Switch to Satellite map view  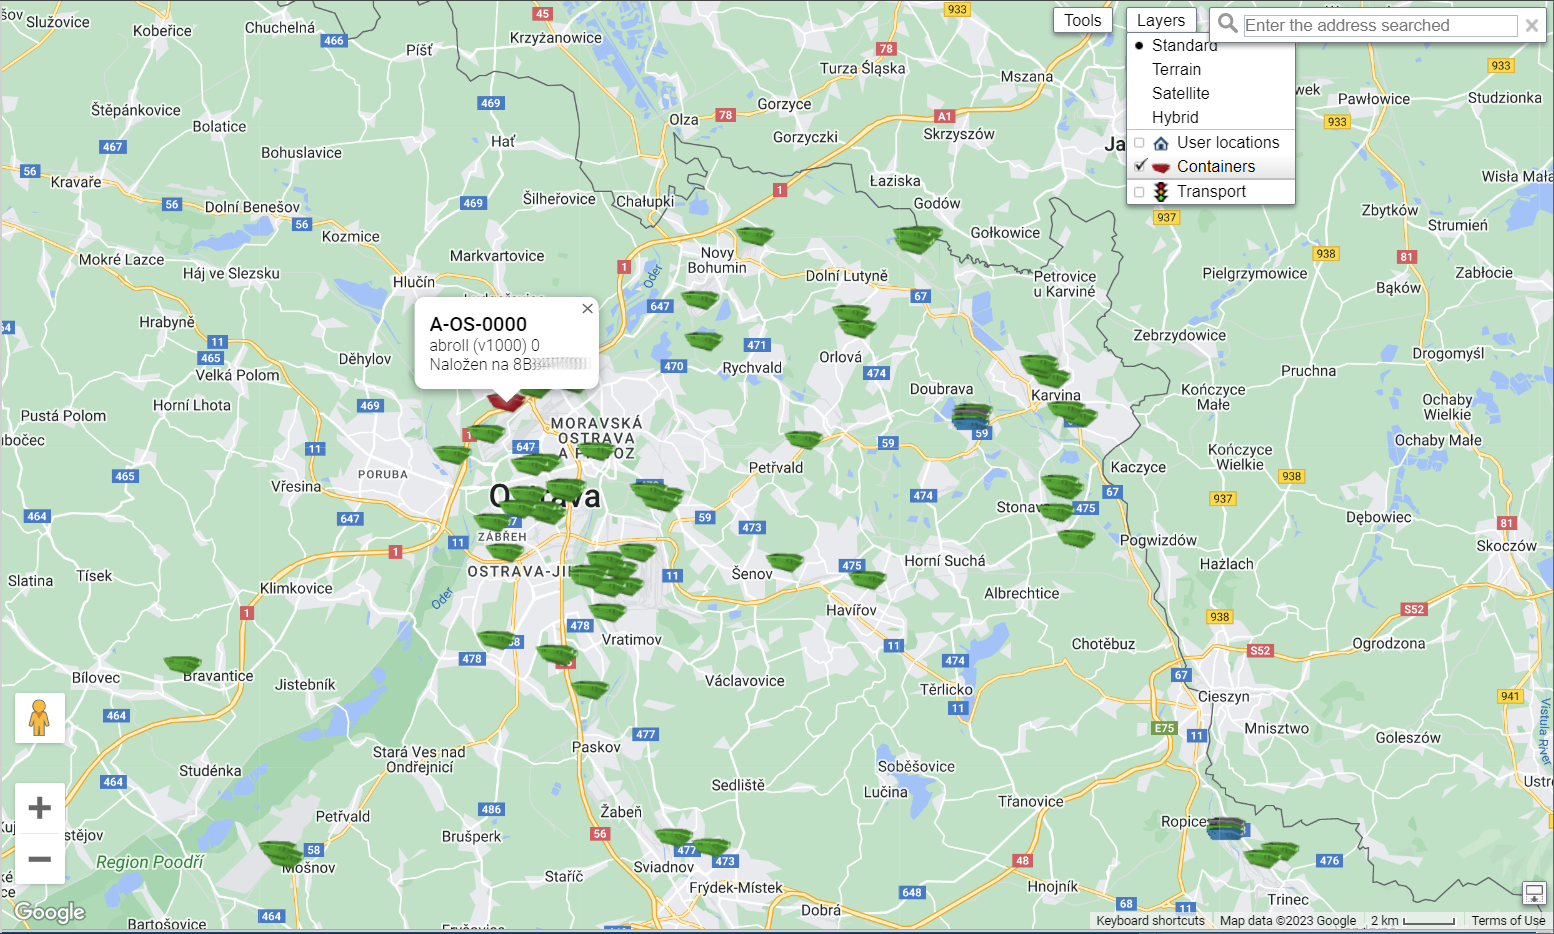pos(1180,94)
